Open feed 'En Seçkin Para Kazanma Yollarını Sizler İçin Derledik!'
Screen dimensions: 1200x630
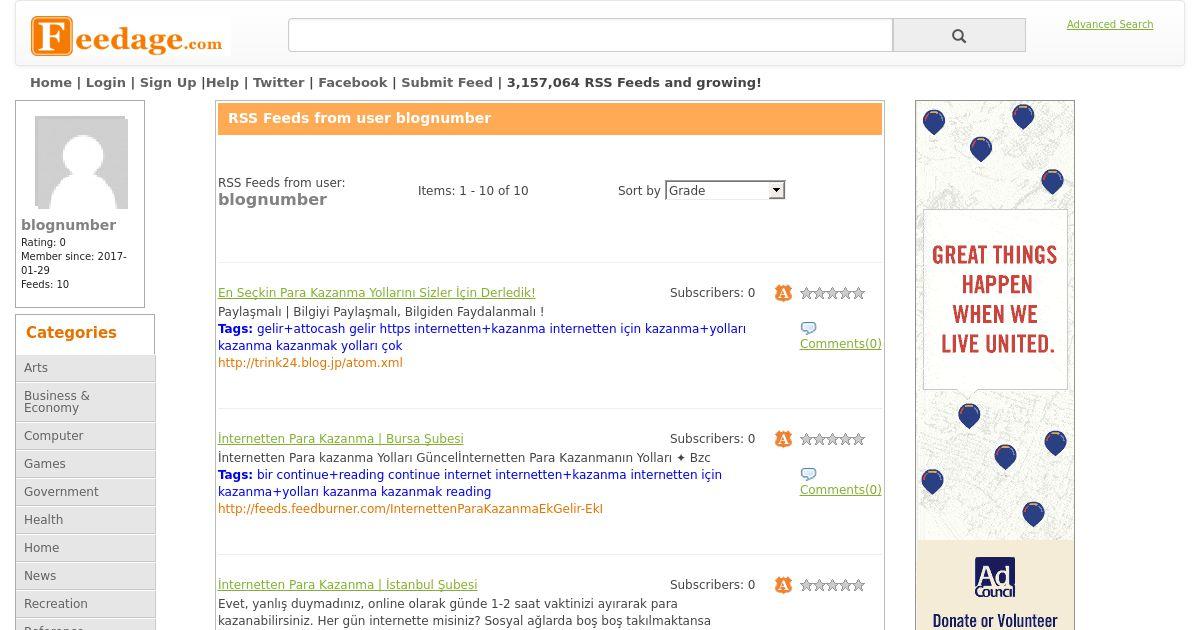point(377,293)
